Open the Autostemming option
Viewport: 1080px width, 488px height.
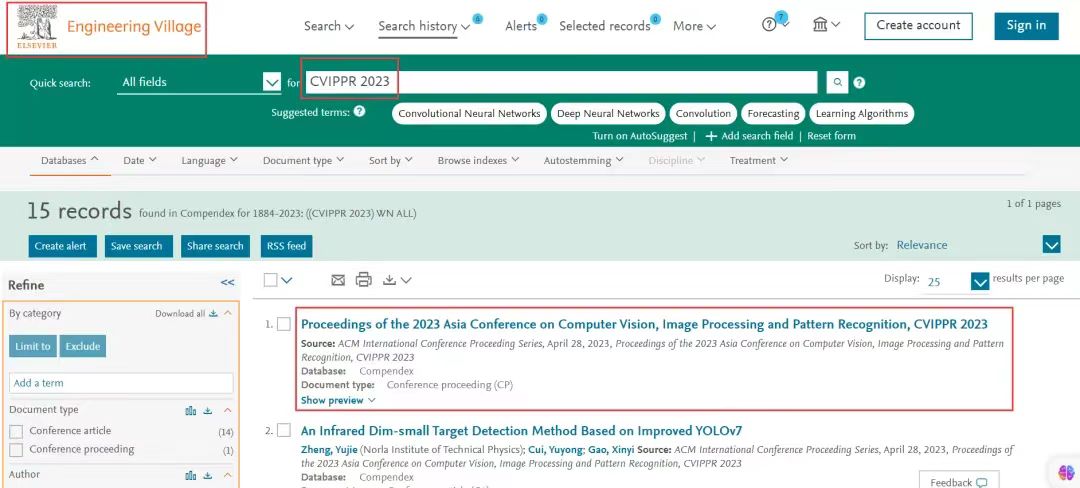pyautogui.click(x=583, y=160)
